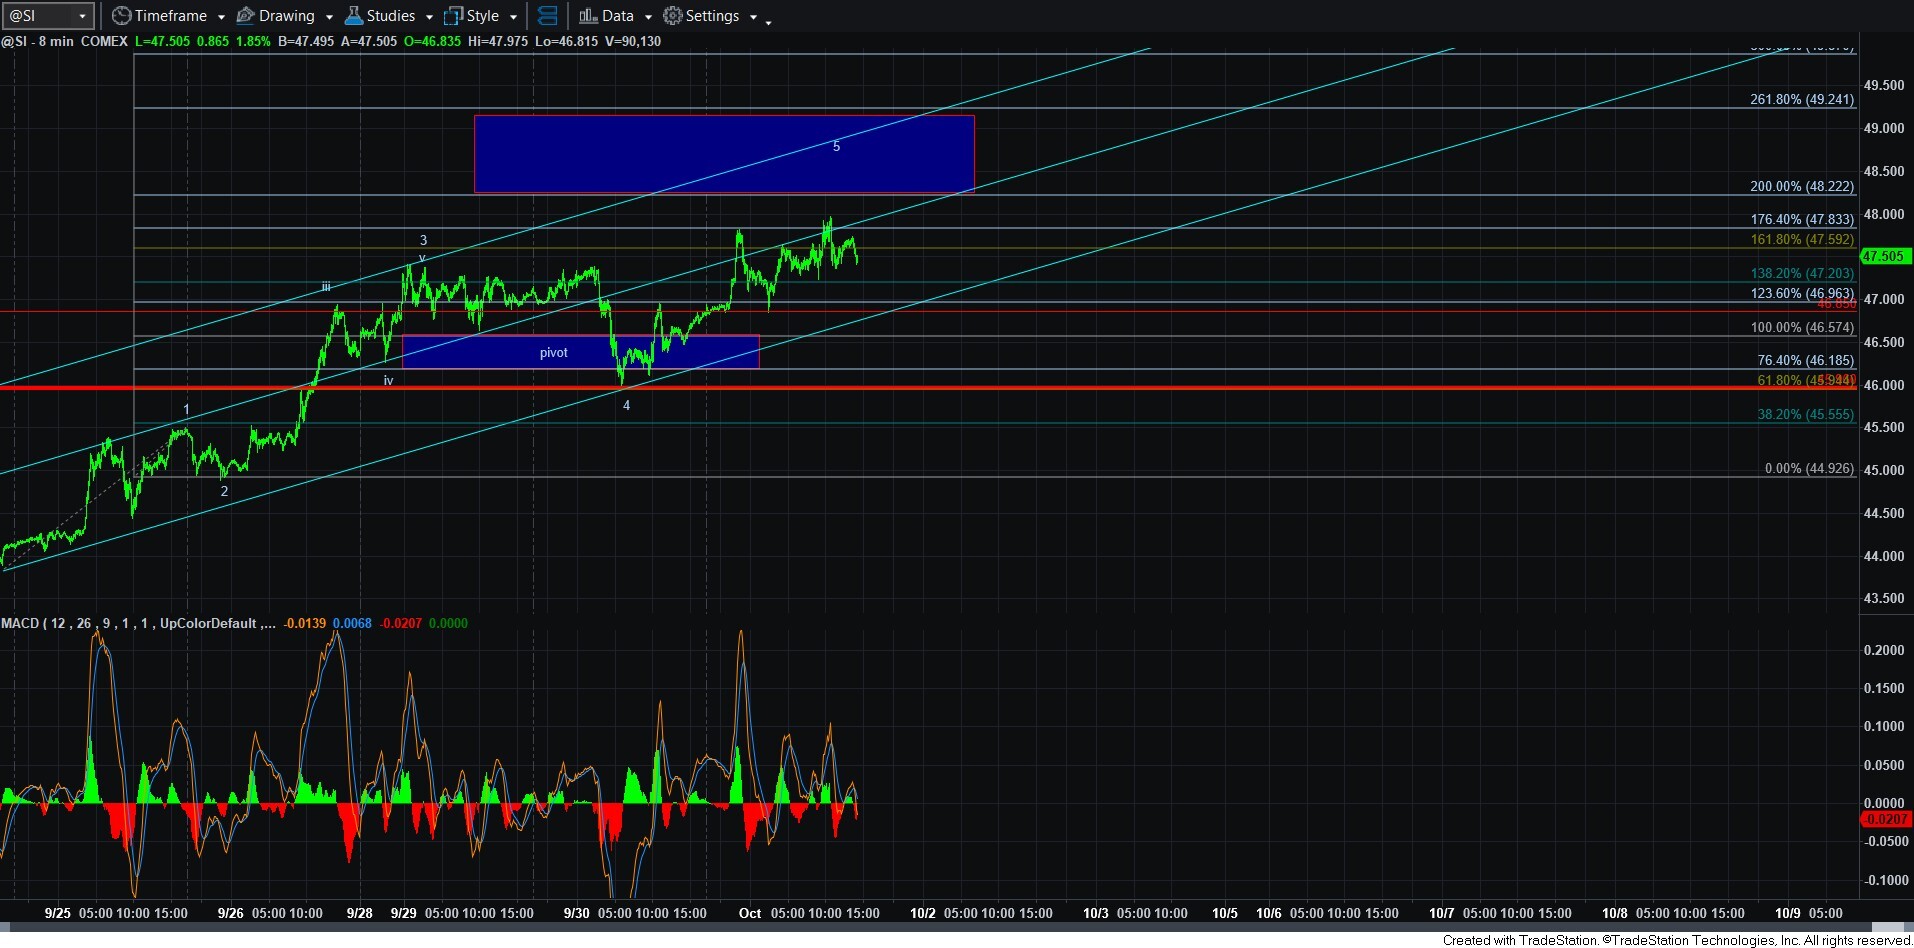This screenshot has height=948, width=1914.
Task: Click the @SI 8 min COMEX status line
Action: pos(65,41)
